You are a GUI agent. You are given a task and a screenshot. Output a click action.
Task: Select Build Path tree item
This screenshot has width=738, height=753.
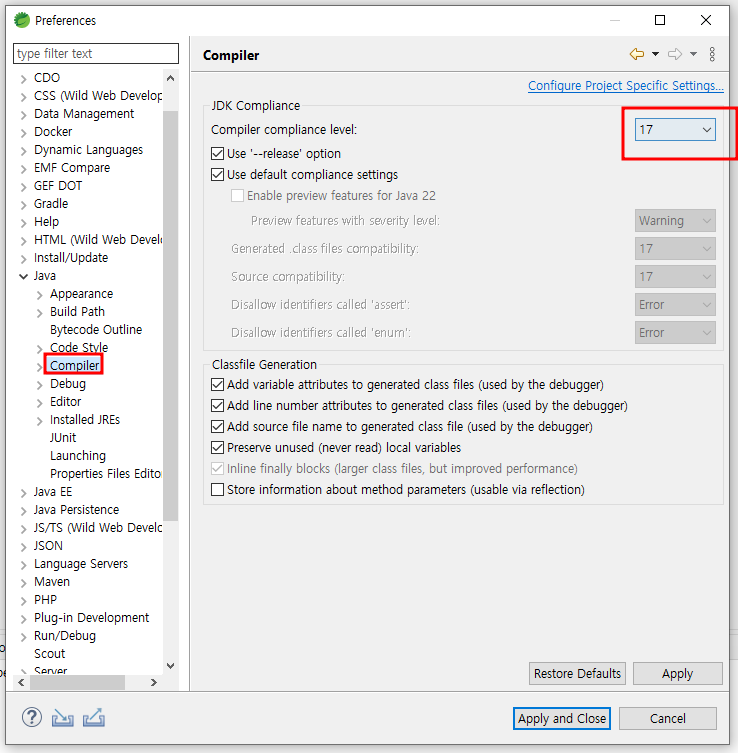coord(77,312)
